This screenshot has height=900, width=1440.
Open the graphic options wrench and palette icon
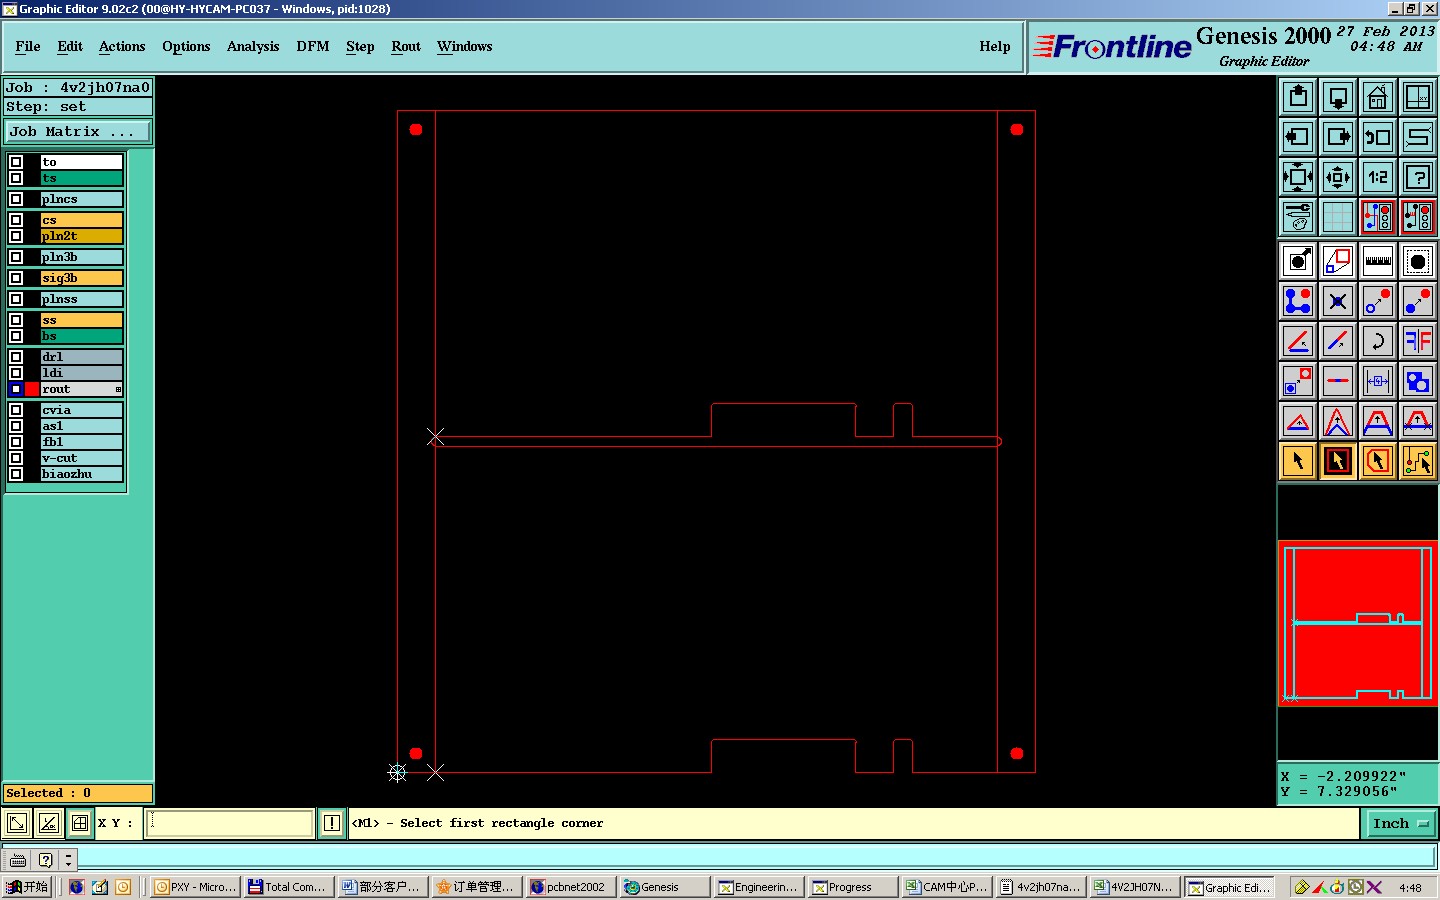(1298, 217)
